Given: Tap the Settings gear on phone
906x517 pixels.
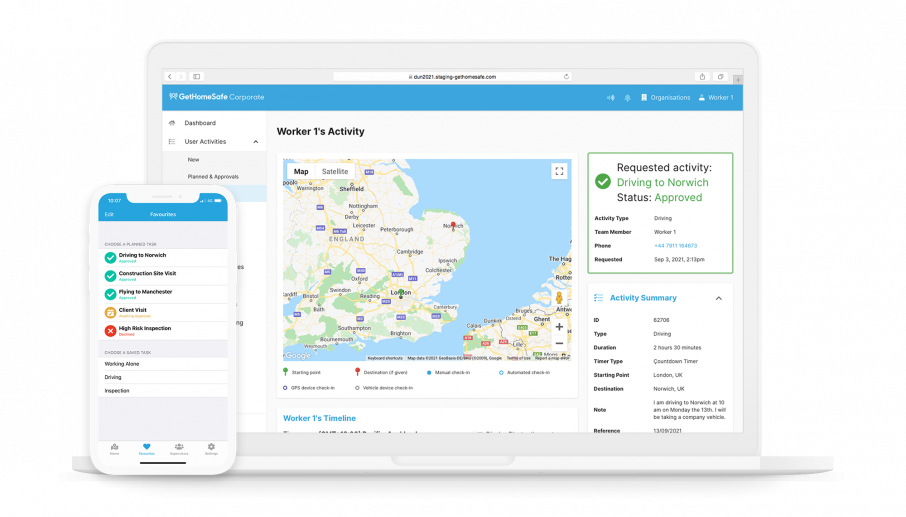Looking at the screenshot, I should [211, 447].
